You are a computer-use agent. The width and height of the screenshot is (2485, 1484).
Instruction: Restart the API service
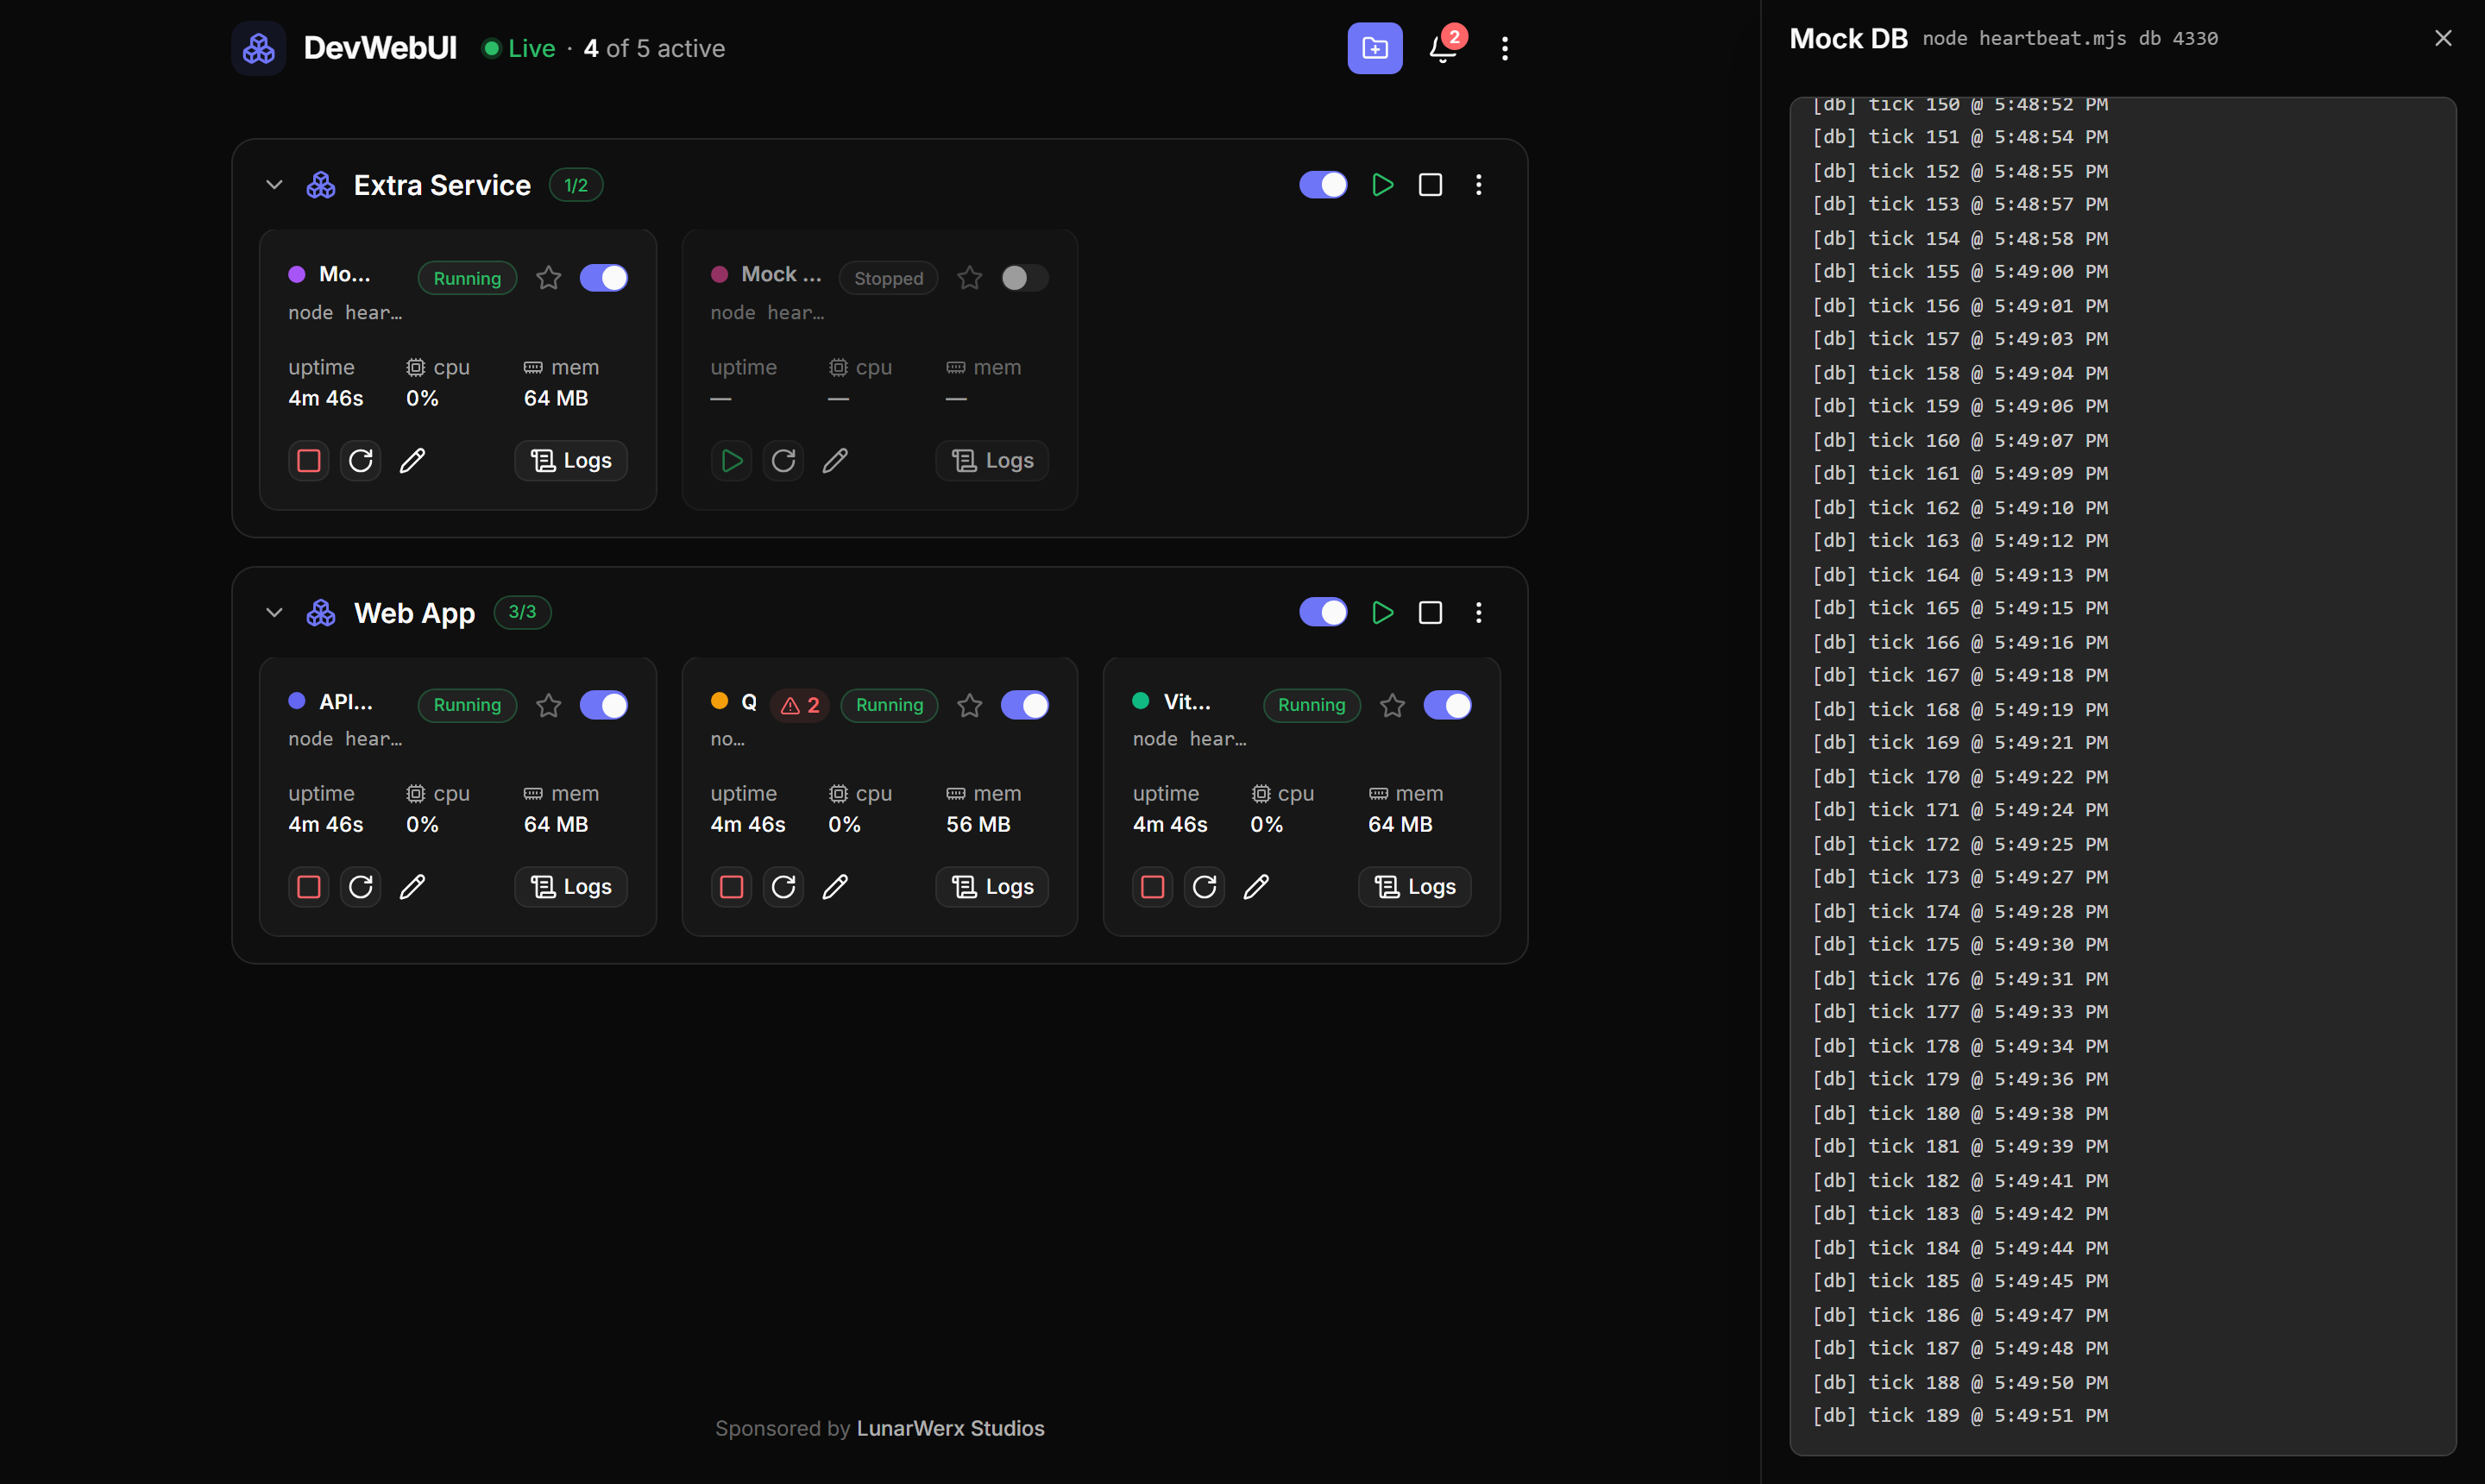point(360,887)
